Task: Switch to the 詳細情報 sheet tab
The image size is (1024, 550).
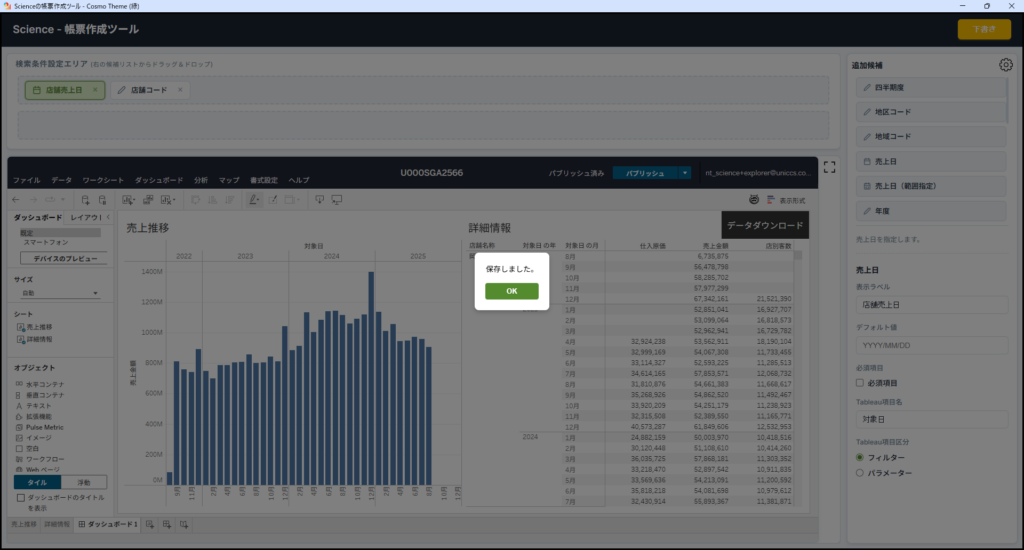Action: [x=57, y=525]
